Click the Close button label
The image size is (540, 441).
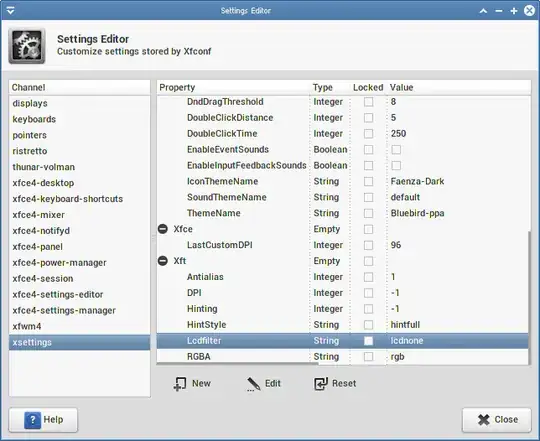pos(506,420)
